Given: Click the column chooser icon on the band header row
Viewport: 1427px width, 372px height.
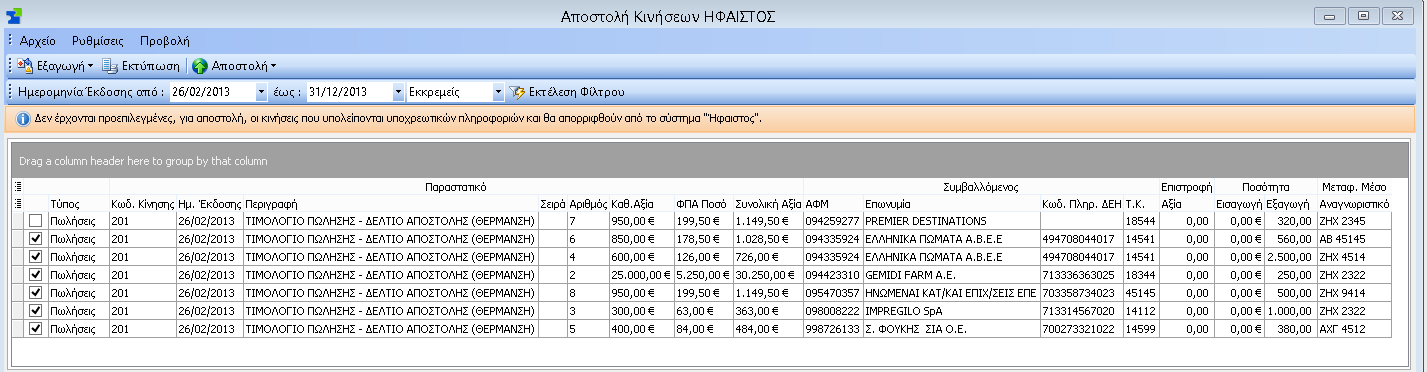Looking at the screenshot, I should pyautogui.click(x=17, y=186).
